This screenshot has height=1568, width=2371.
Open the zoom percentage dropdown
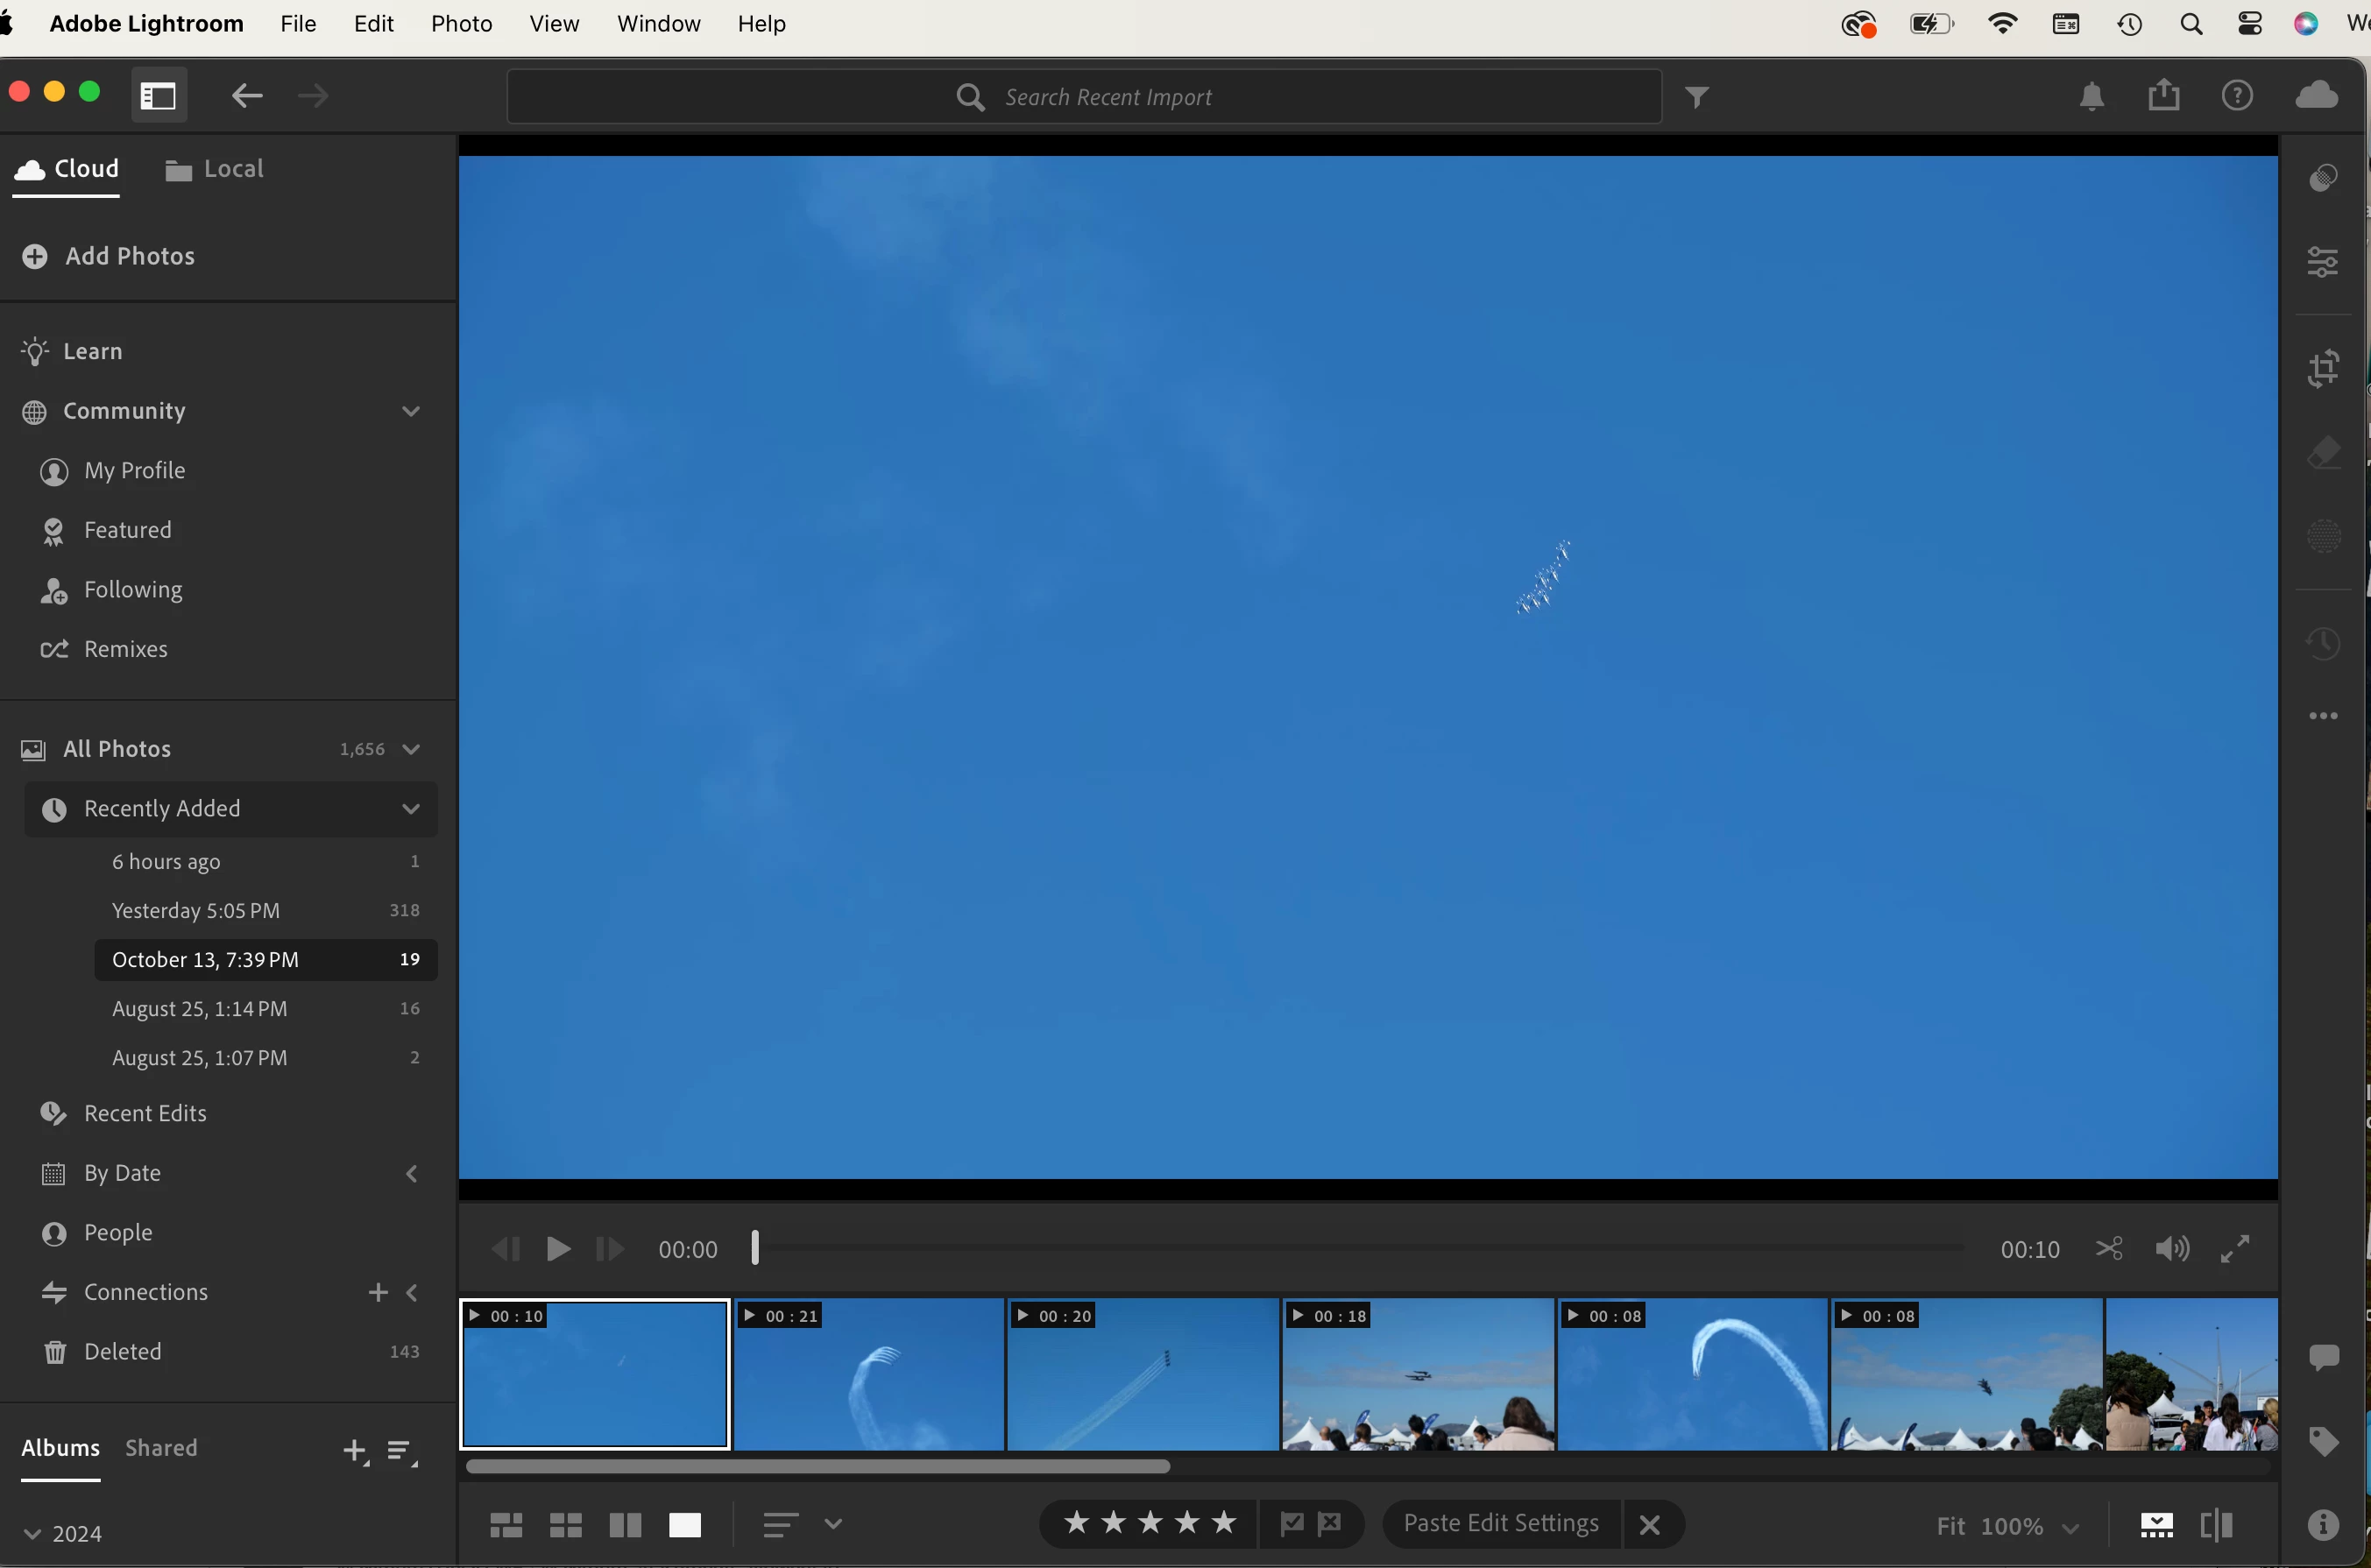[x=2070, y=1527]
